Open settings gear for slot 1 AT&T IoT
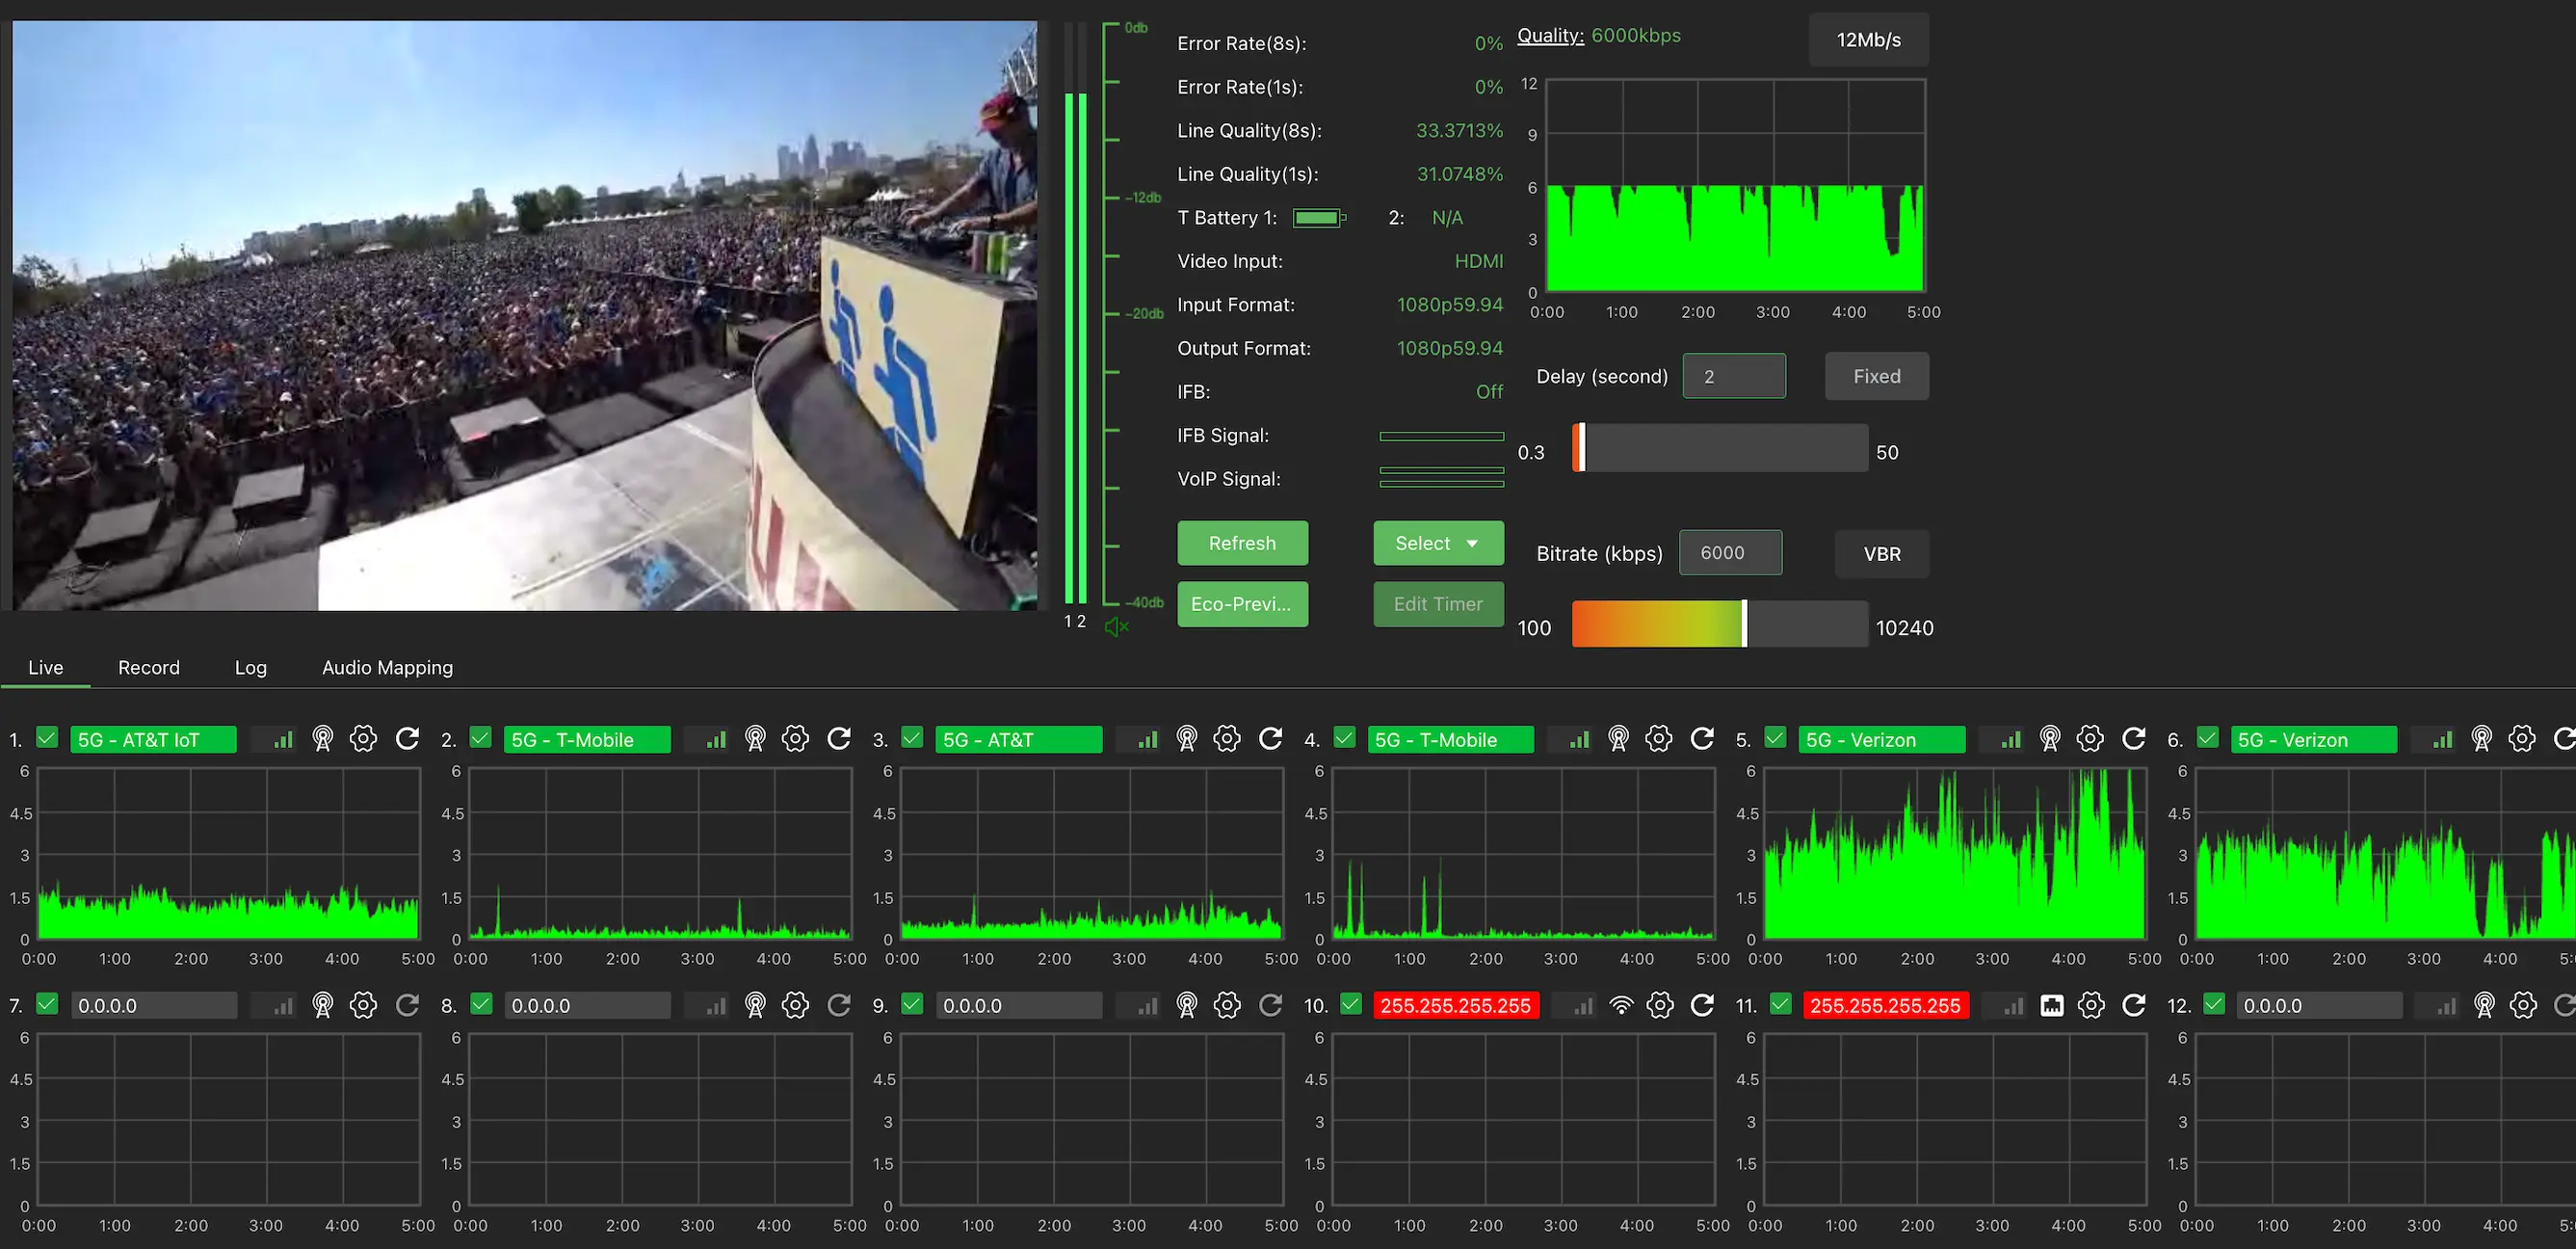Viewport: 2576px width, 1249px height. pyautogui.click(x=363, y=739)
